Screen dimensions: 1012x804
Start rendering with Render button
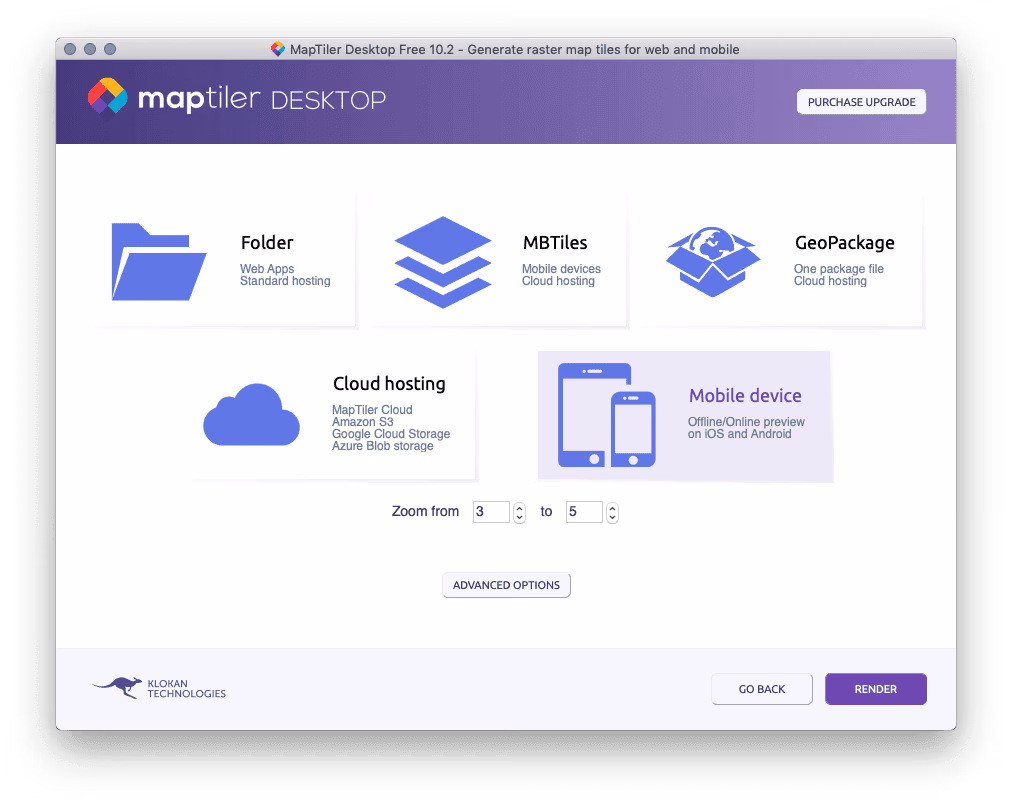pyautogui.click(x=876, y=689)
